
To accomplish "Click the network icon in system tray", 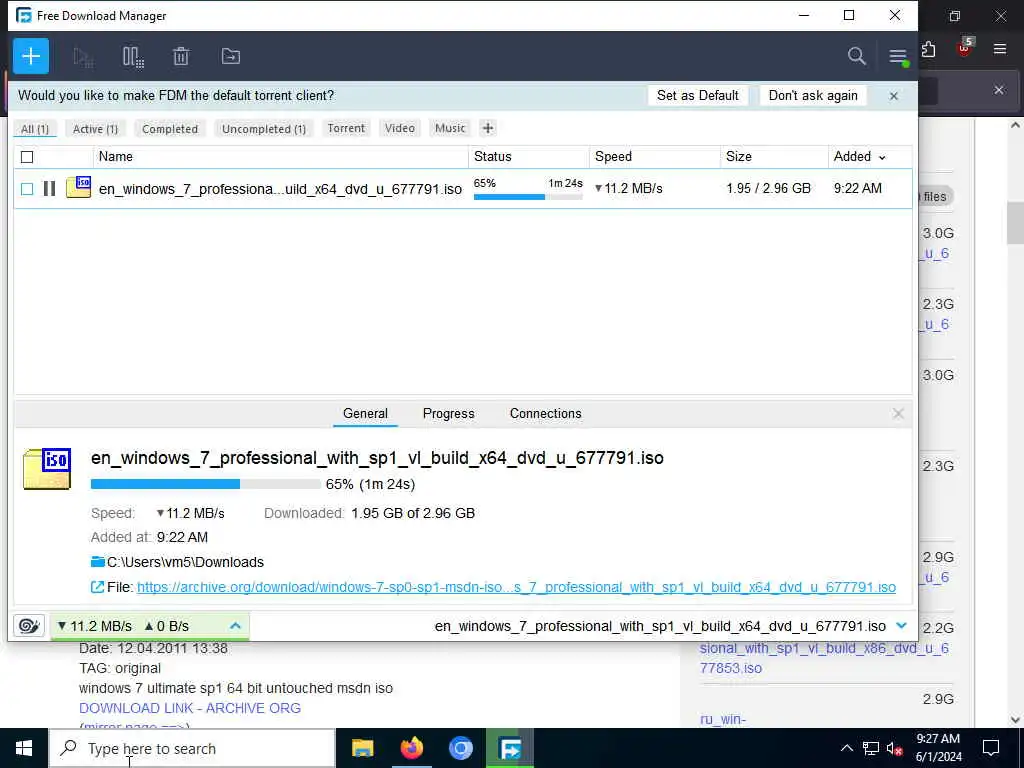I will coord(871,748).
